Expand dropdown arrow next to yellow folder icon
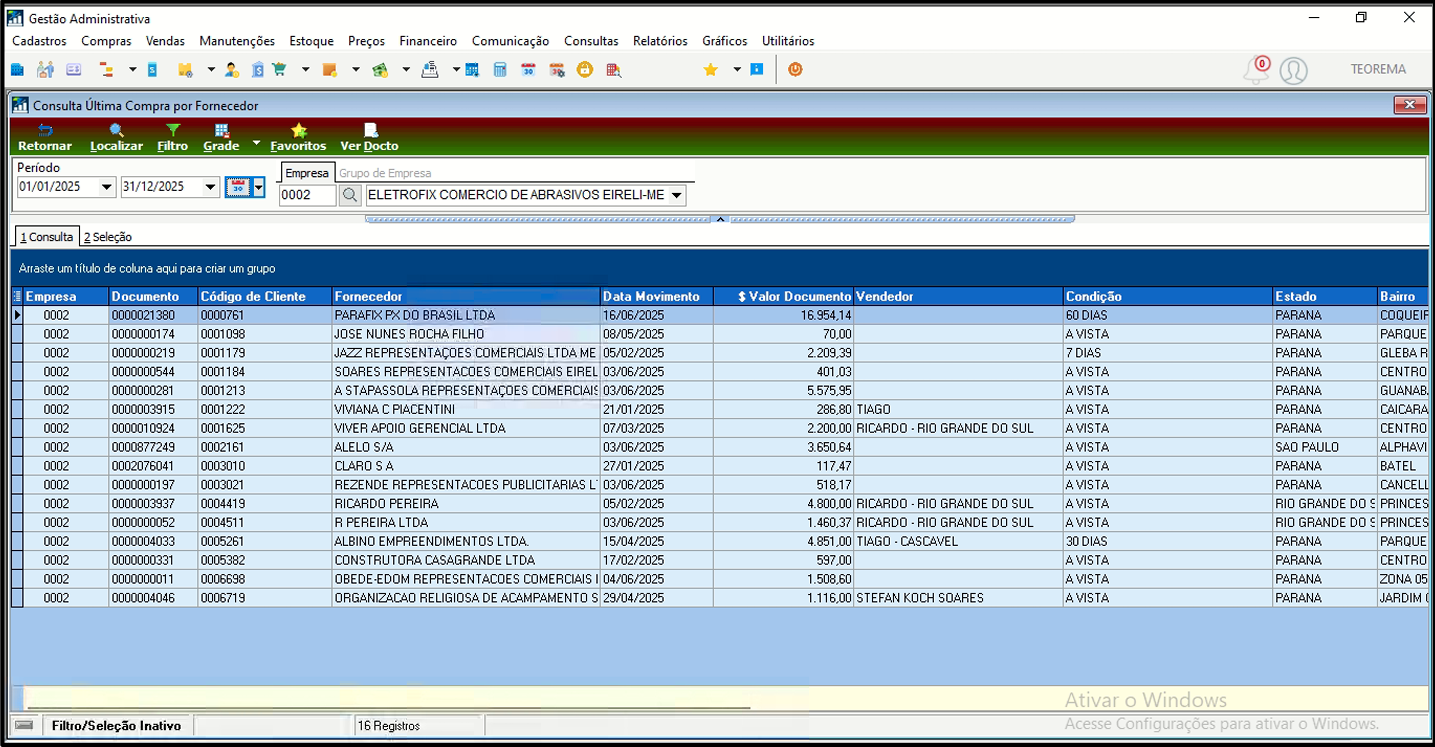 pyautogui.click(x=211, y=70)
